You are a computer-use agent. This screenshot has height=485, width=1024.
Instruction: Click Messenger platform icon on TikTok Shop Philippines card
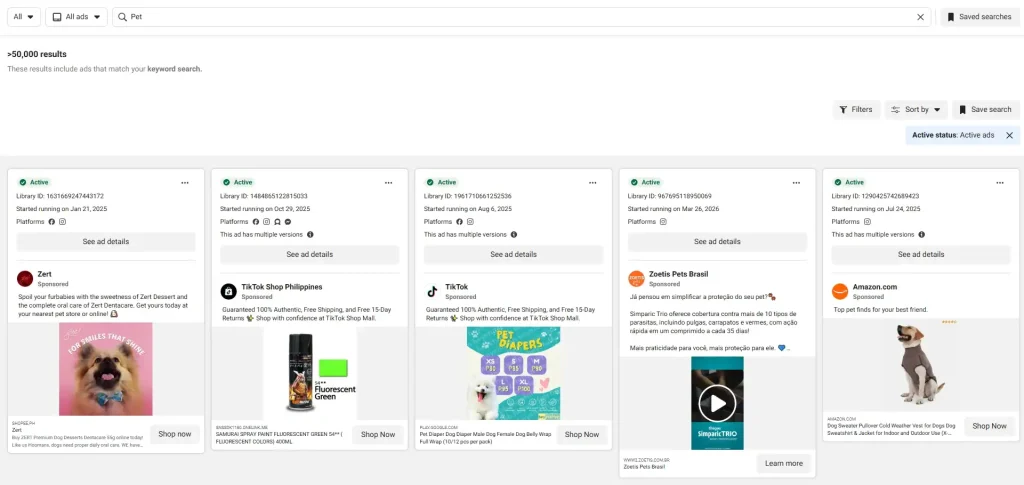tap(288, 222)
